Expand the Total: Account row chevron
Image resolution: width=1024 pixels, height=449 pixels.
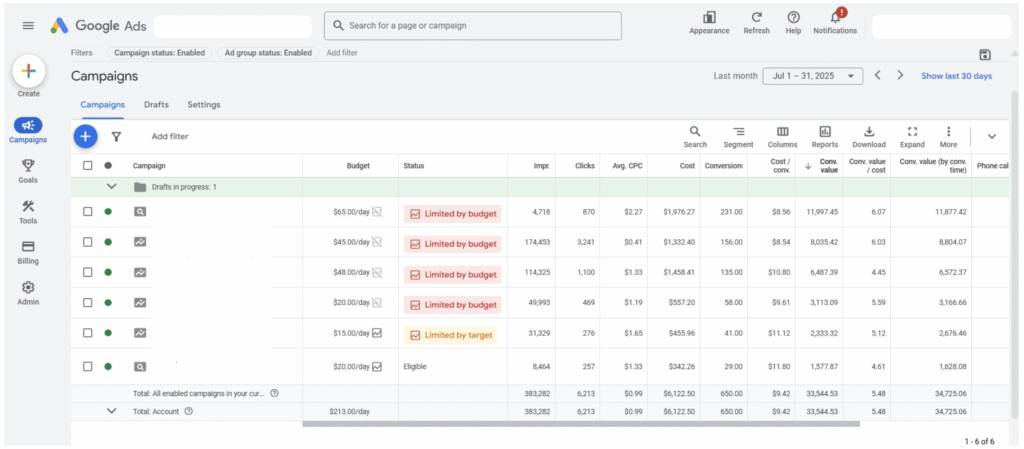tap(112, 410)
